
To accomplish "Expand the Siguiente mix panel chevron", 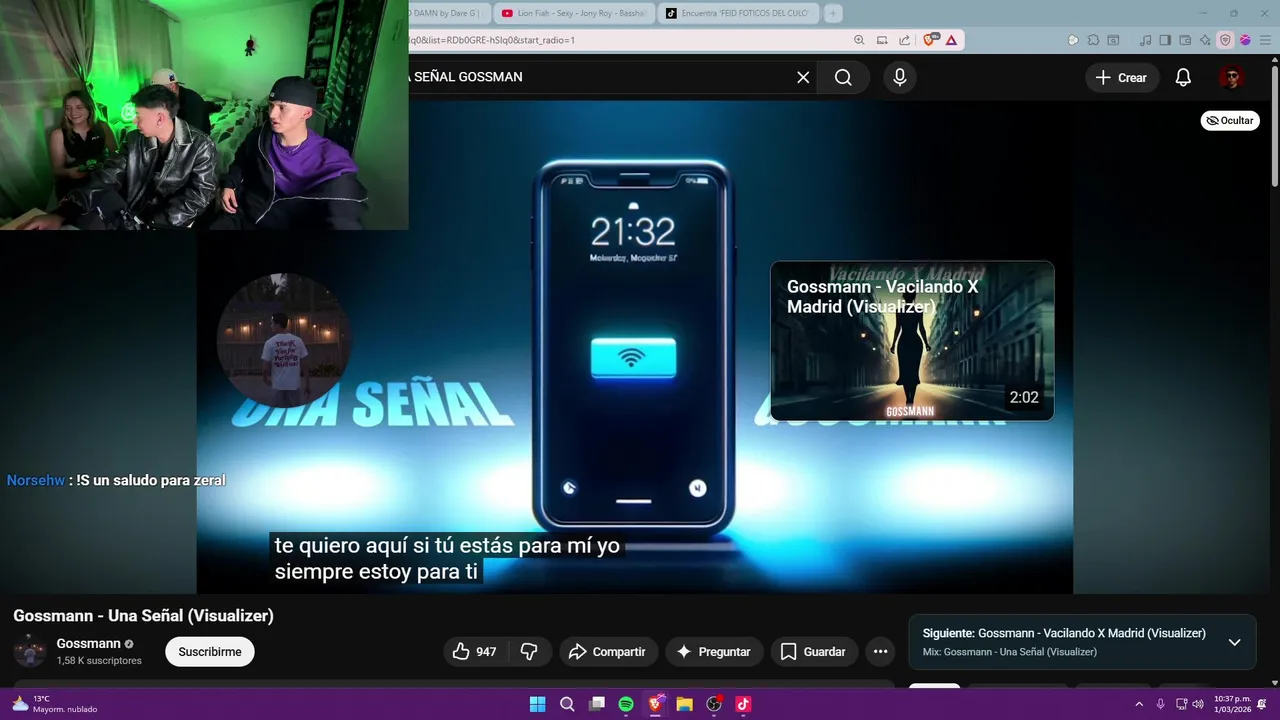I will (1234, 642).
